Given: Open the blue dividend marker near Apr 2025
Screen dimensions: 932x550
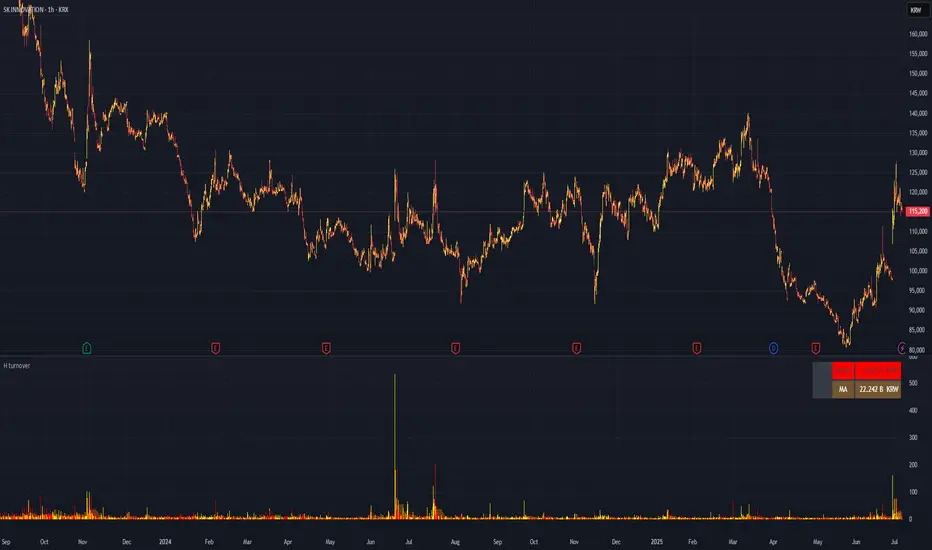Looking at the screenshot, I should [773, 348].
